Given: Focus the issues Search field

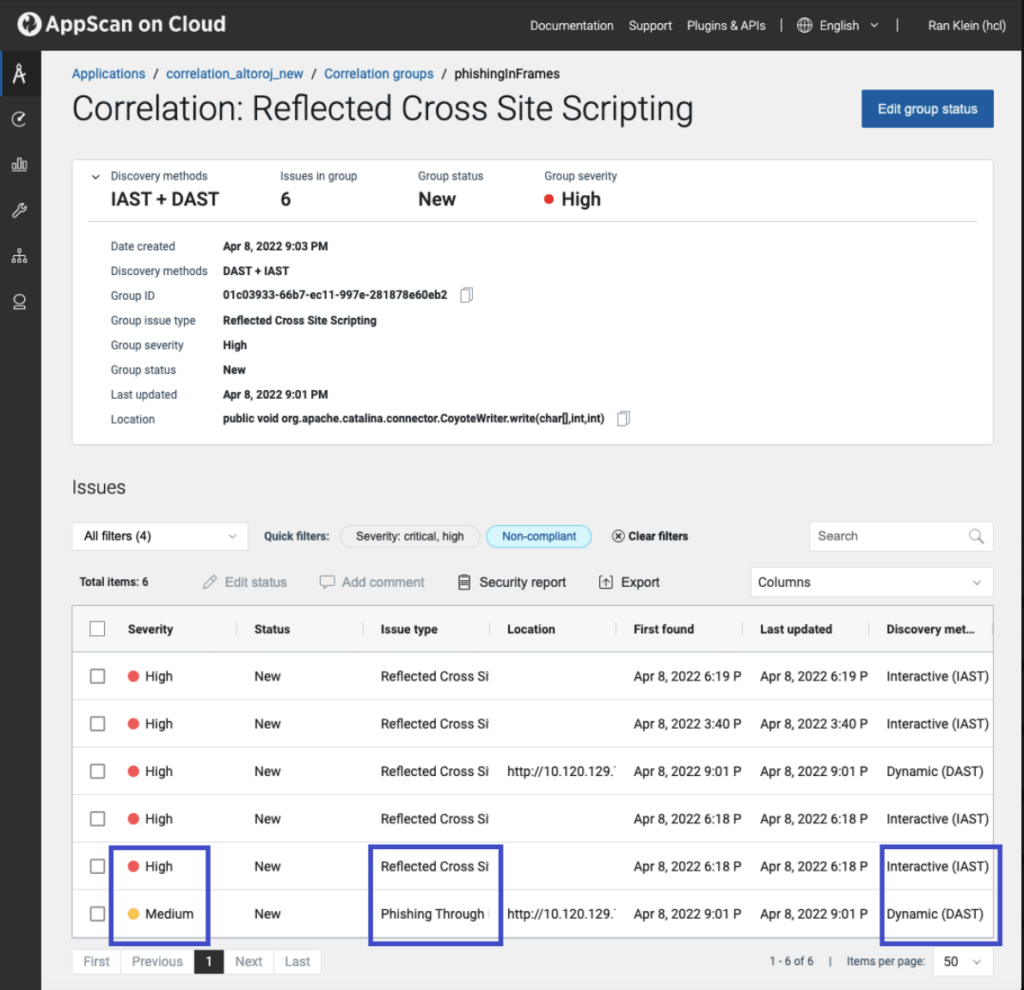Looking at the screenshot, I should [901, 536].
